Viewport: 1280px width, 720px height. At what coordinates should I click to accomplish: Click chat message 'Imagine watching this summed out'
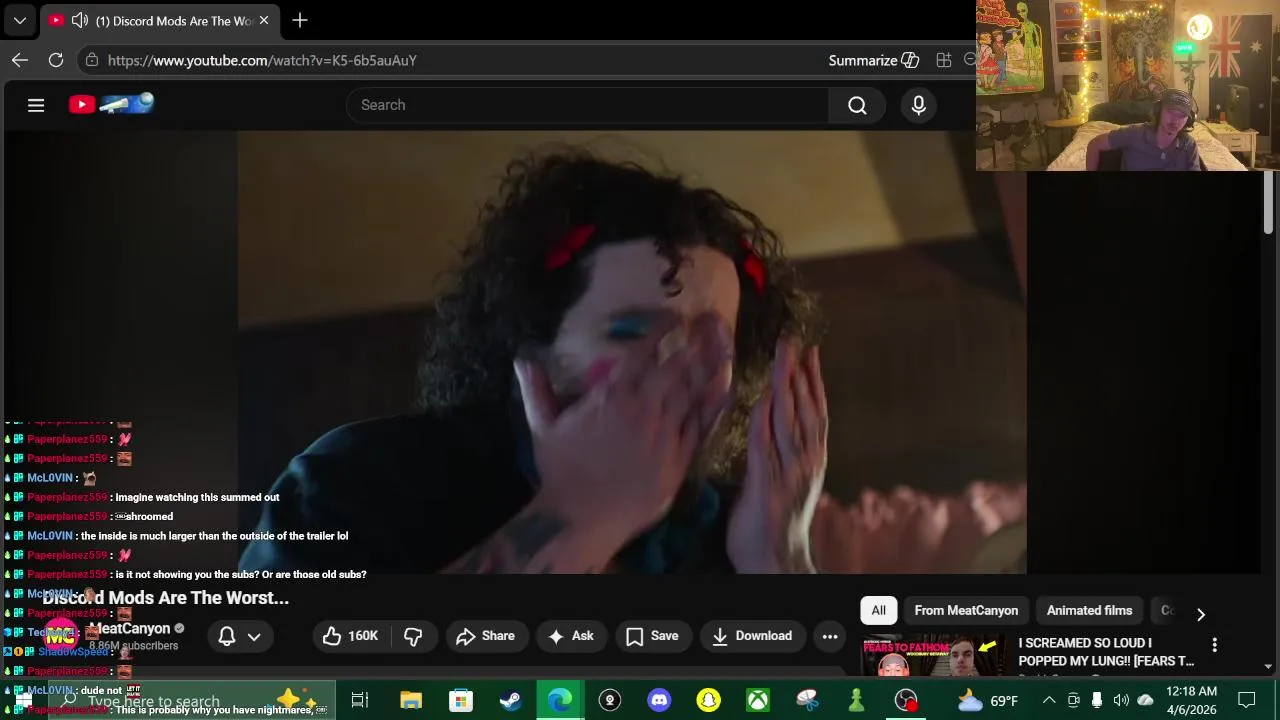click(x=197, y=497)
